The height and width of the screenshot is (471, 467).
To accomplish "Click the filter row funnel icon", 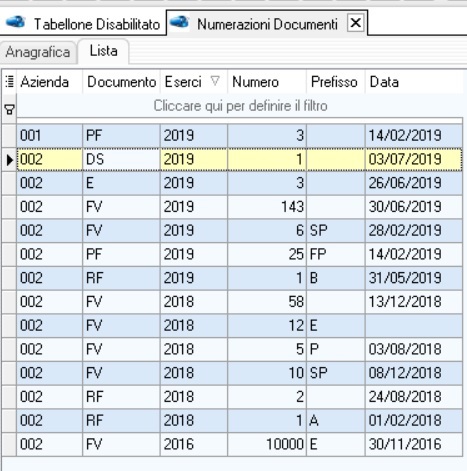I will tap(10, 109).
